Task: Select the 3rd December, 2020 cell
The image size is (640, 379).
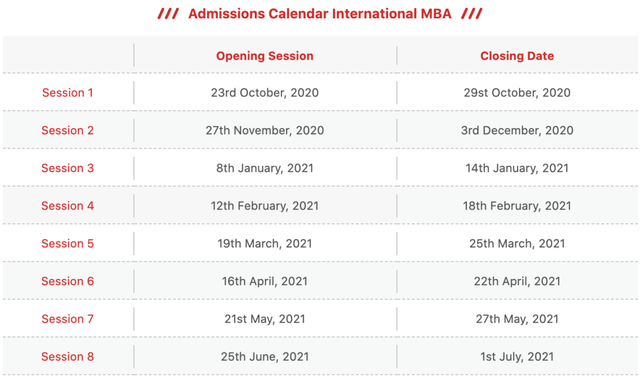Action: [x=517, y=131]
